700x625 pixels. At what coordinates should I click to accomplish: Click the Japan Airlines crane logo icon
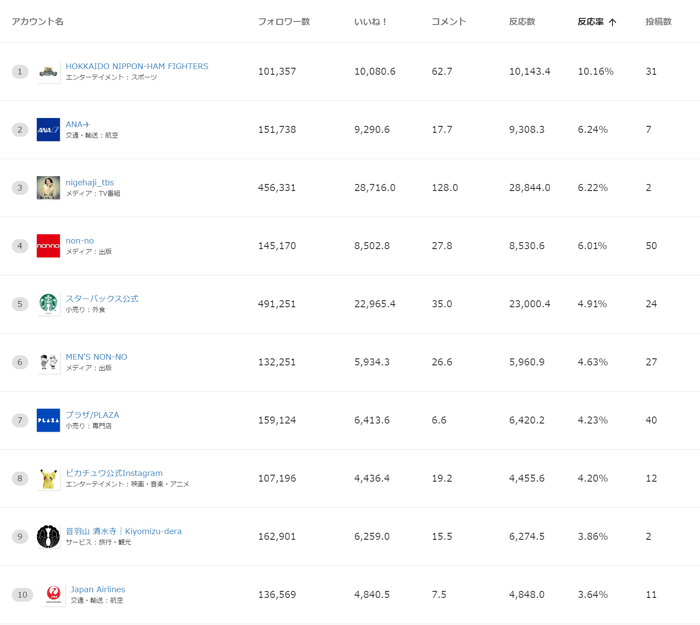[54, 595]
